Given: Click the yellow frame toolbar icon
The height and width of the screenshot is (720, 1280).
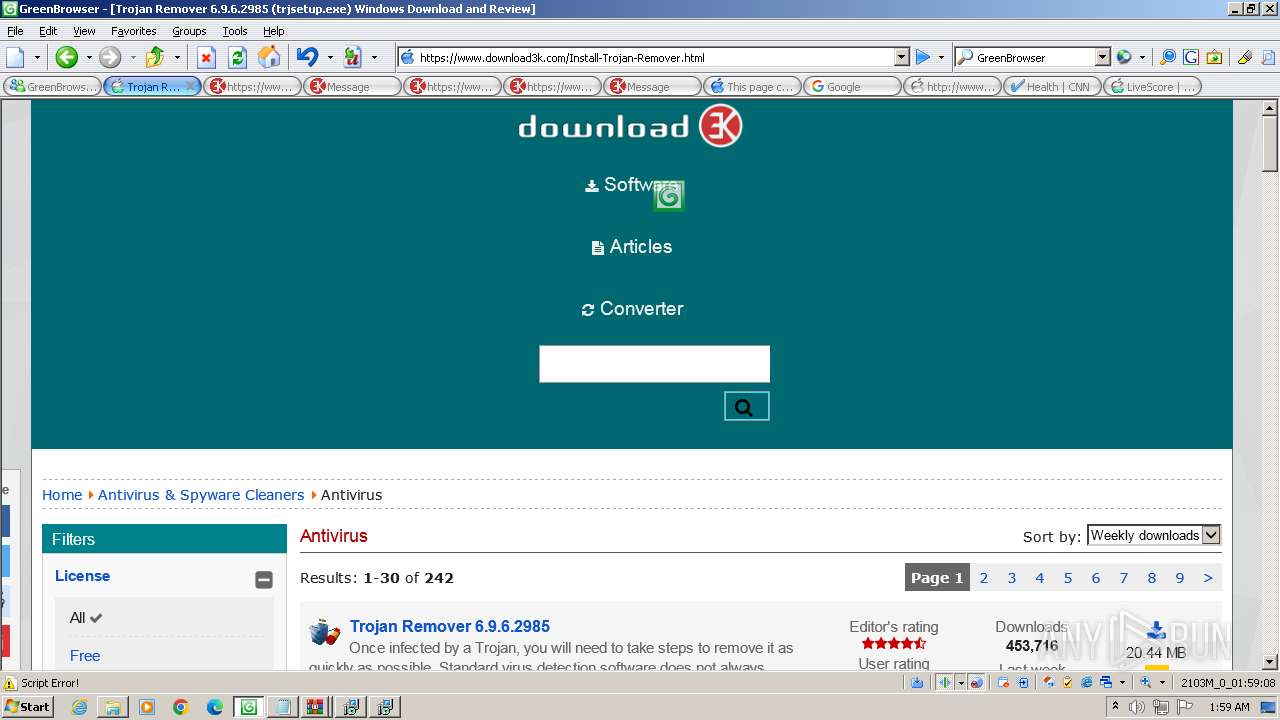Looking at the screenshot, I should [1214, 57].
